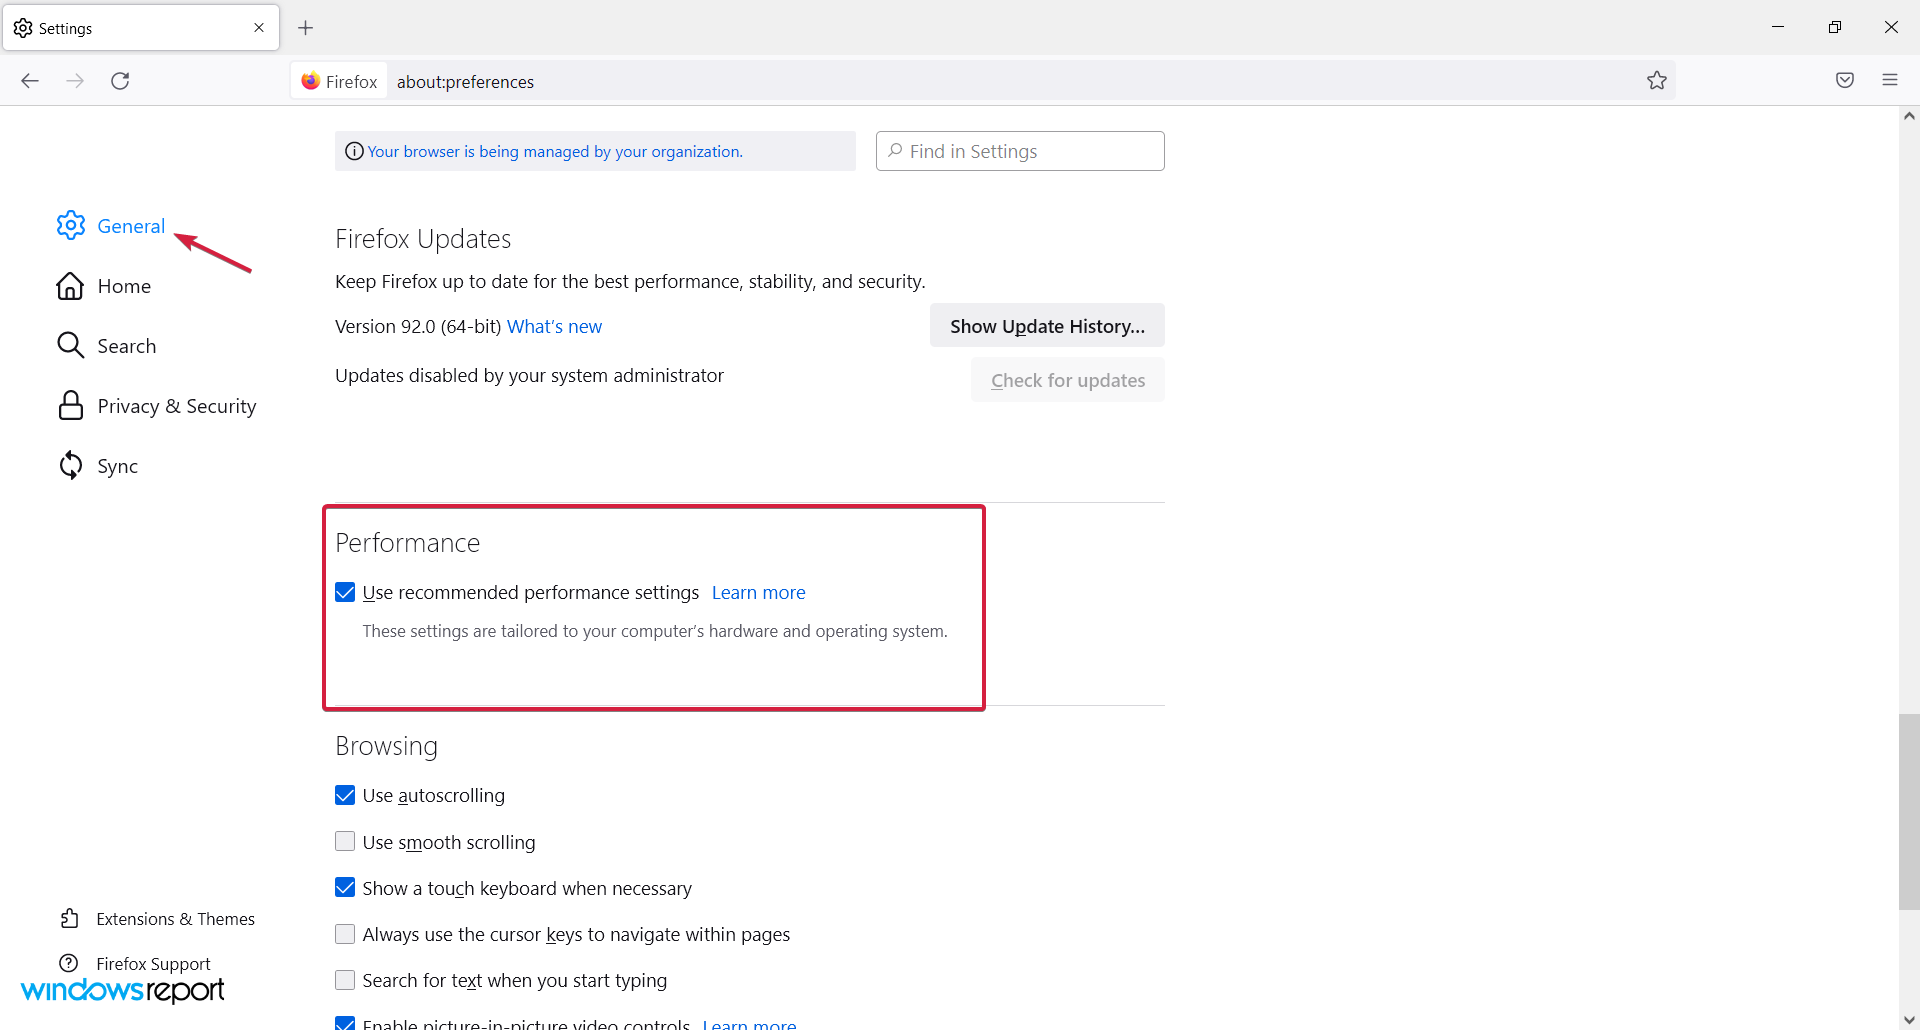1920x1030 pixels.
Task: Click the 'These settings are tailored' description text
Action: [655, 631]
